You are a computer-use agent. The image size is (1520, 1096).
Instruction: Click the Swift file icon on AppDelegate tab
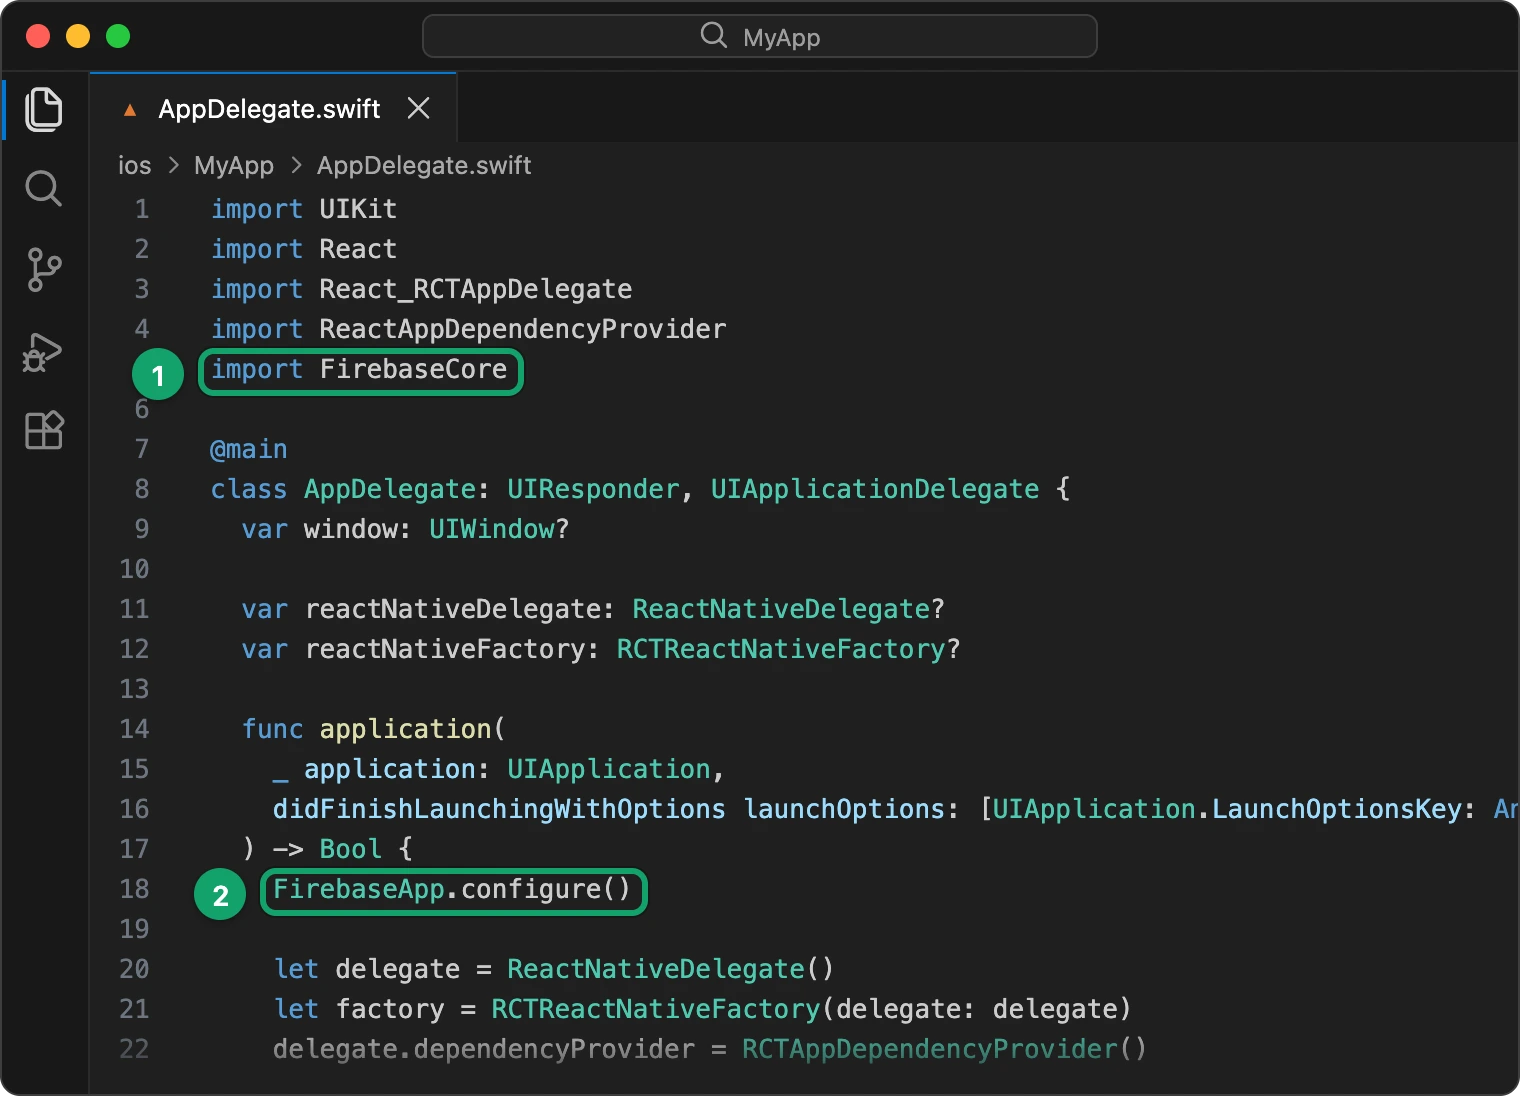click(x=130, y=110)
